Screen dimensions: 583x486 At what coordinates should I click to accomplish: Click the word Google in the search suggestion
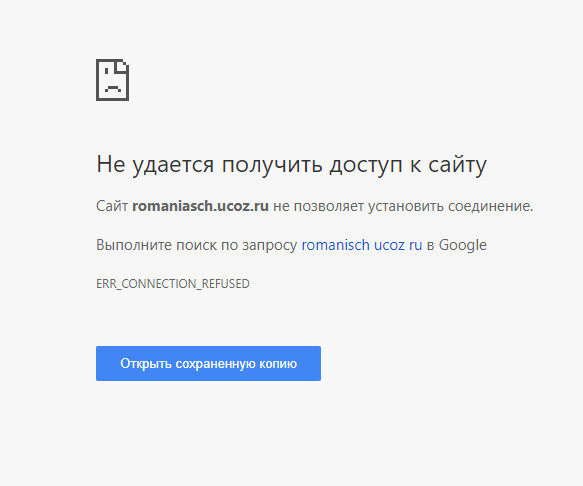463,245
